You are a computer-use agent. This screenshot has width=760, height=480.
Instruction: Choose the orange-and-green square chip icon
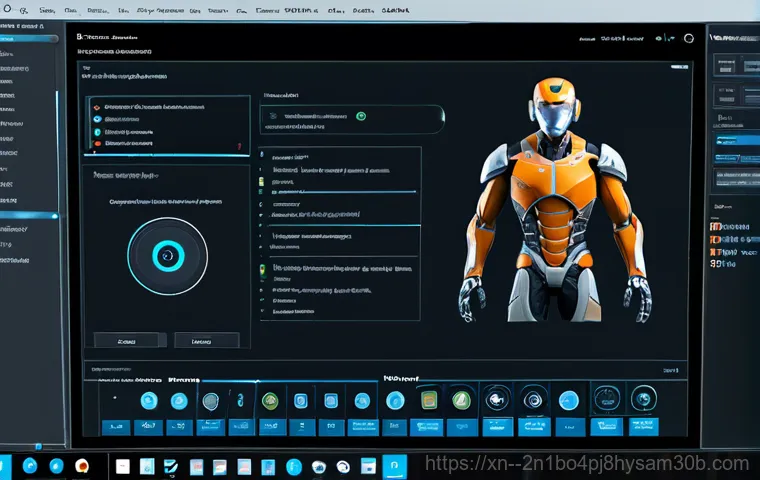pos(429,400)
